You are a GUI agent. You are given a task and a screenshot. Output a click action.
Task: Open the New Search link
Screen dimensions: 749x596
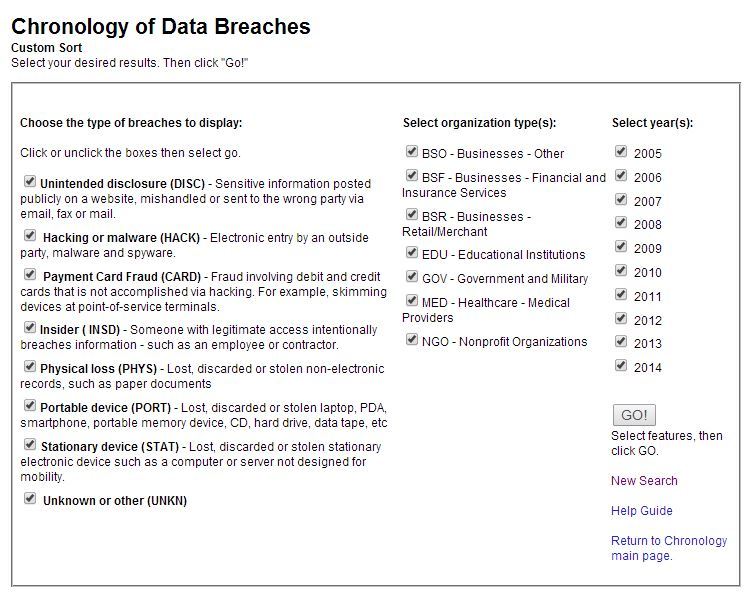pyautogui.click(x=644, y=481)
